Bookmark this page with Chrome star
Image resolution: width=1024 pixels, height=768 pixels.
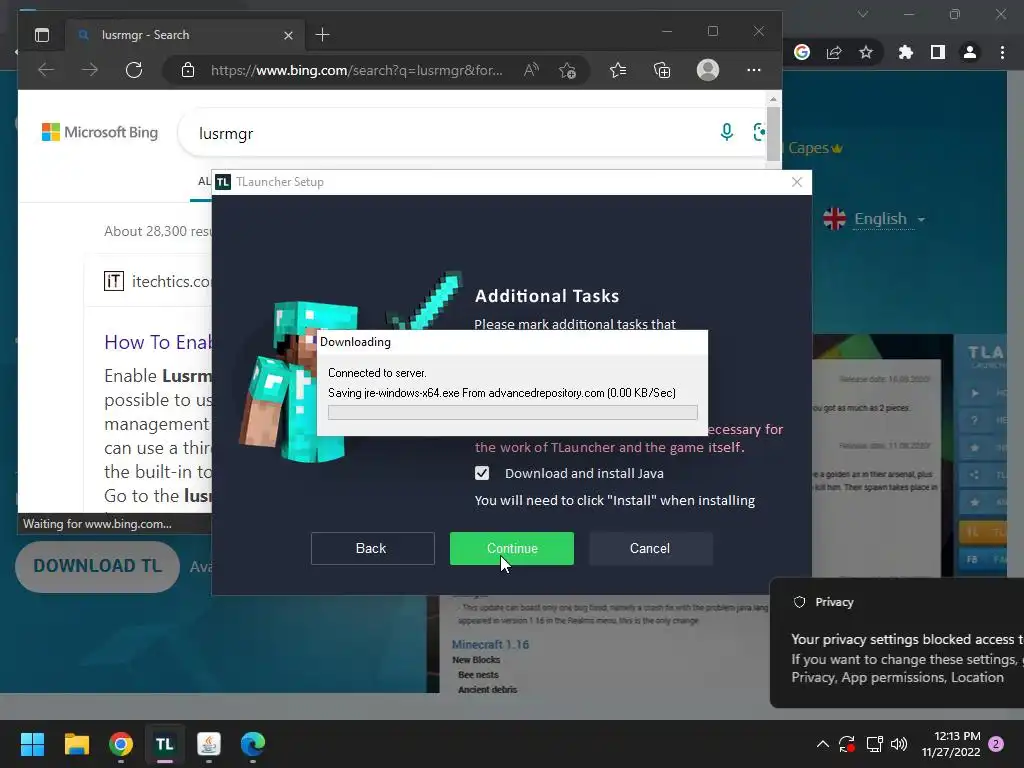(x=866, y=52)
